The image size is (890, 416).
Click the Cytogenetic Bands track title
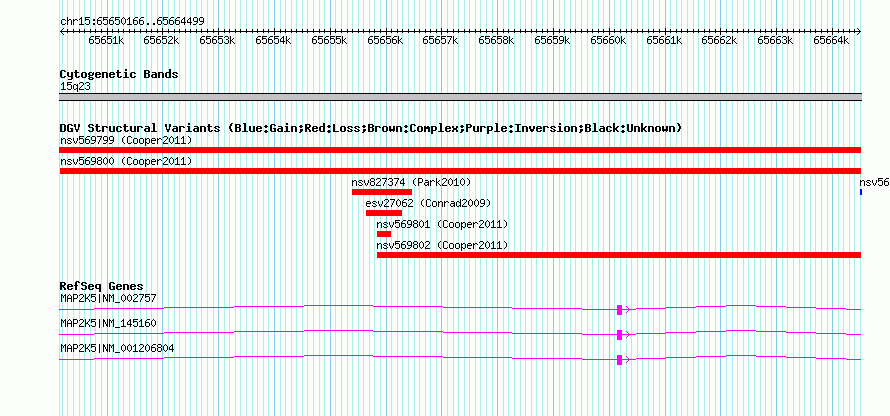[x=119, y=74]
